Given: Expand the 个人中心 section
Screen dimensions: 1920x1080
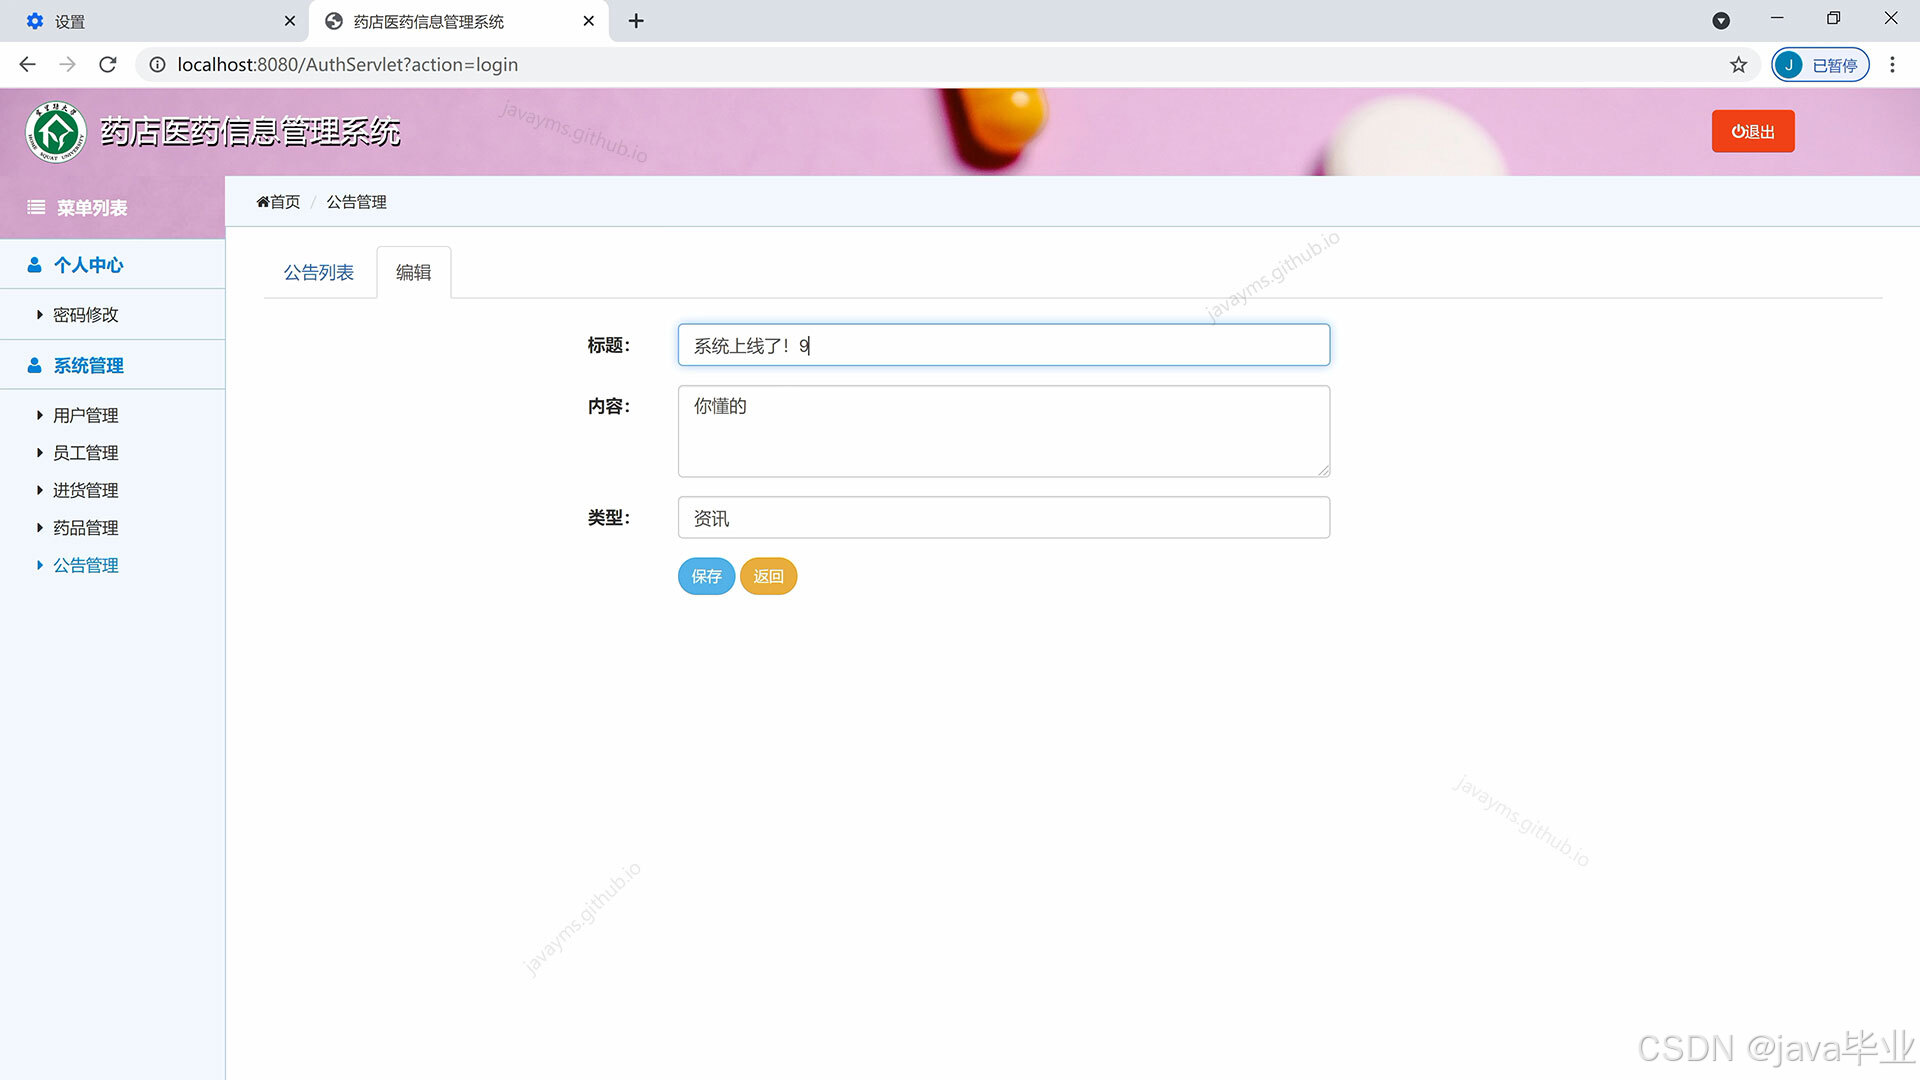Looking at the screenshot, I should tap(112, 265).
